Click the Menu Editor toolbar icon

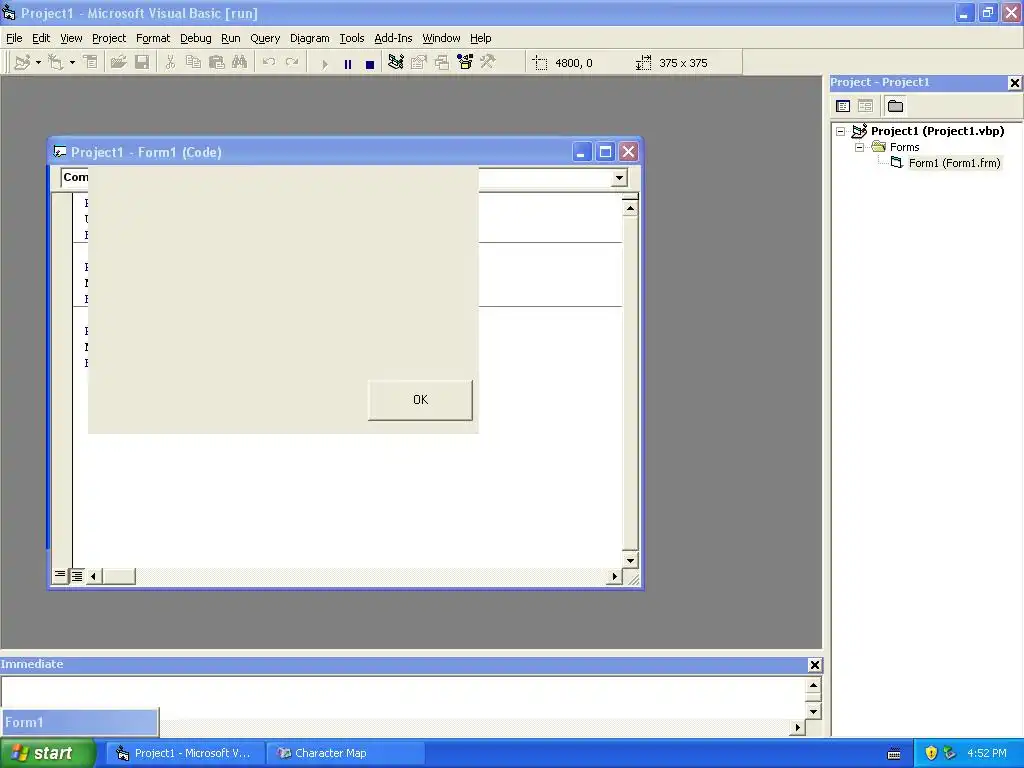[x=90, y=63]
